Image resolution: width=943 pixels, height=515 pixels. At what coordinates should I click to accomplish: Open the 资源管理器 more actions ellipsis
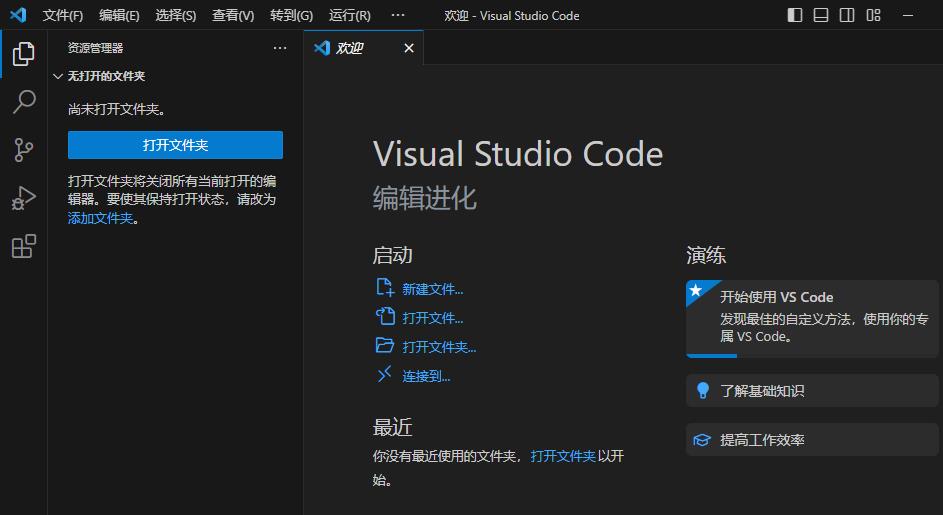pyautogui.click(x=280, y=48)
